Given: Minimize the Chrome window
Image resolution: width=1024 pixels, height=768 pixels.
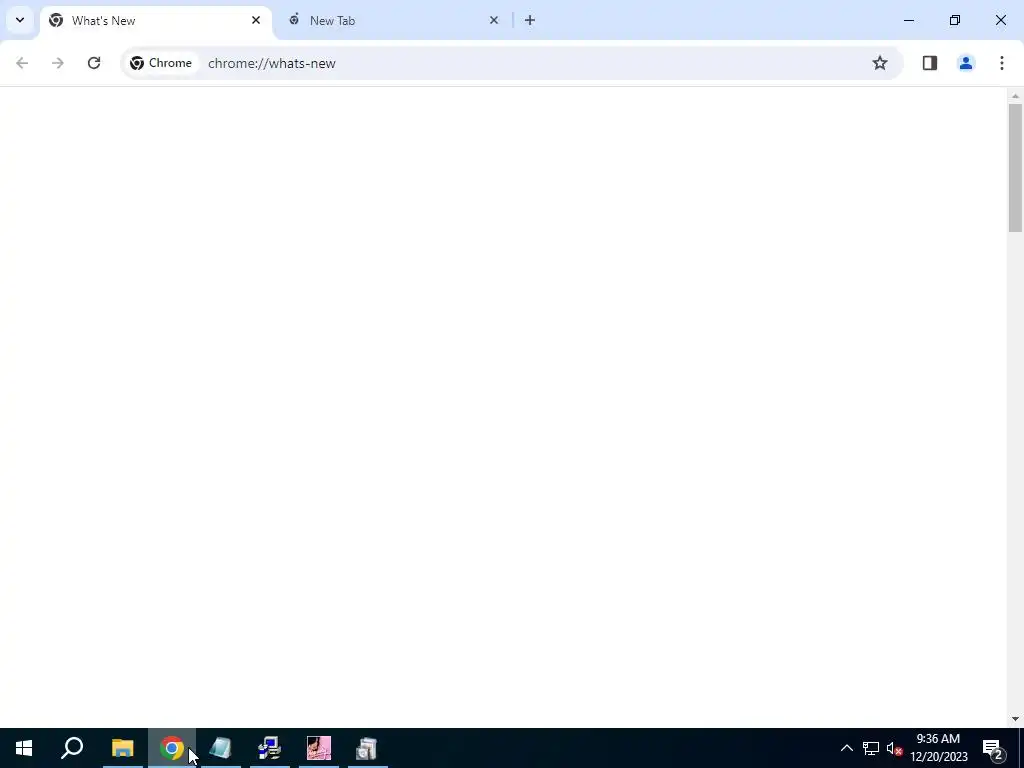Looking at the screenshot, I should (x=908, y=20).
